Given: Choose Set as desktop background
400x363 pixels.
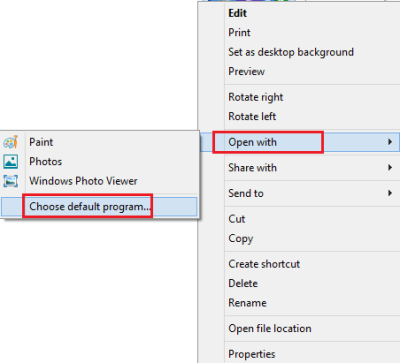Looking at the screenshot, I should tap(291, 52).
